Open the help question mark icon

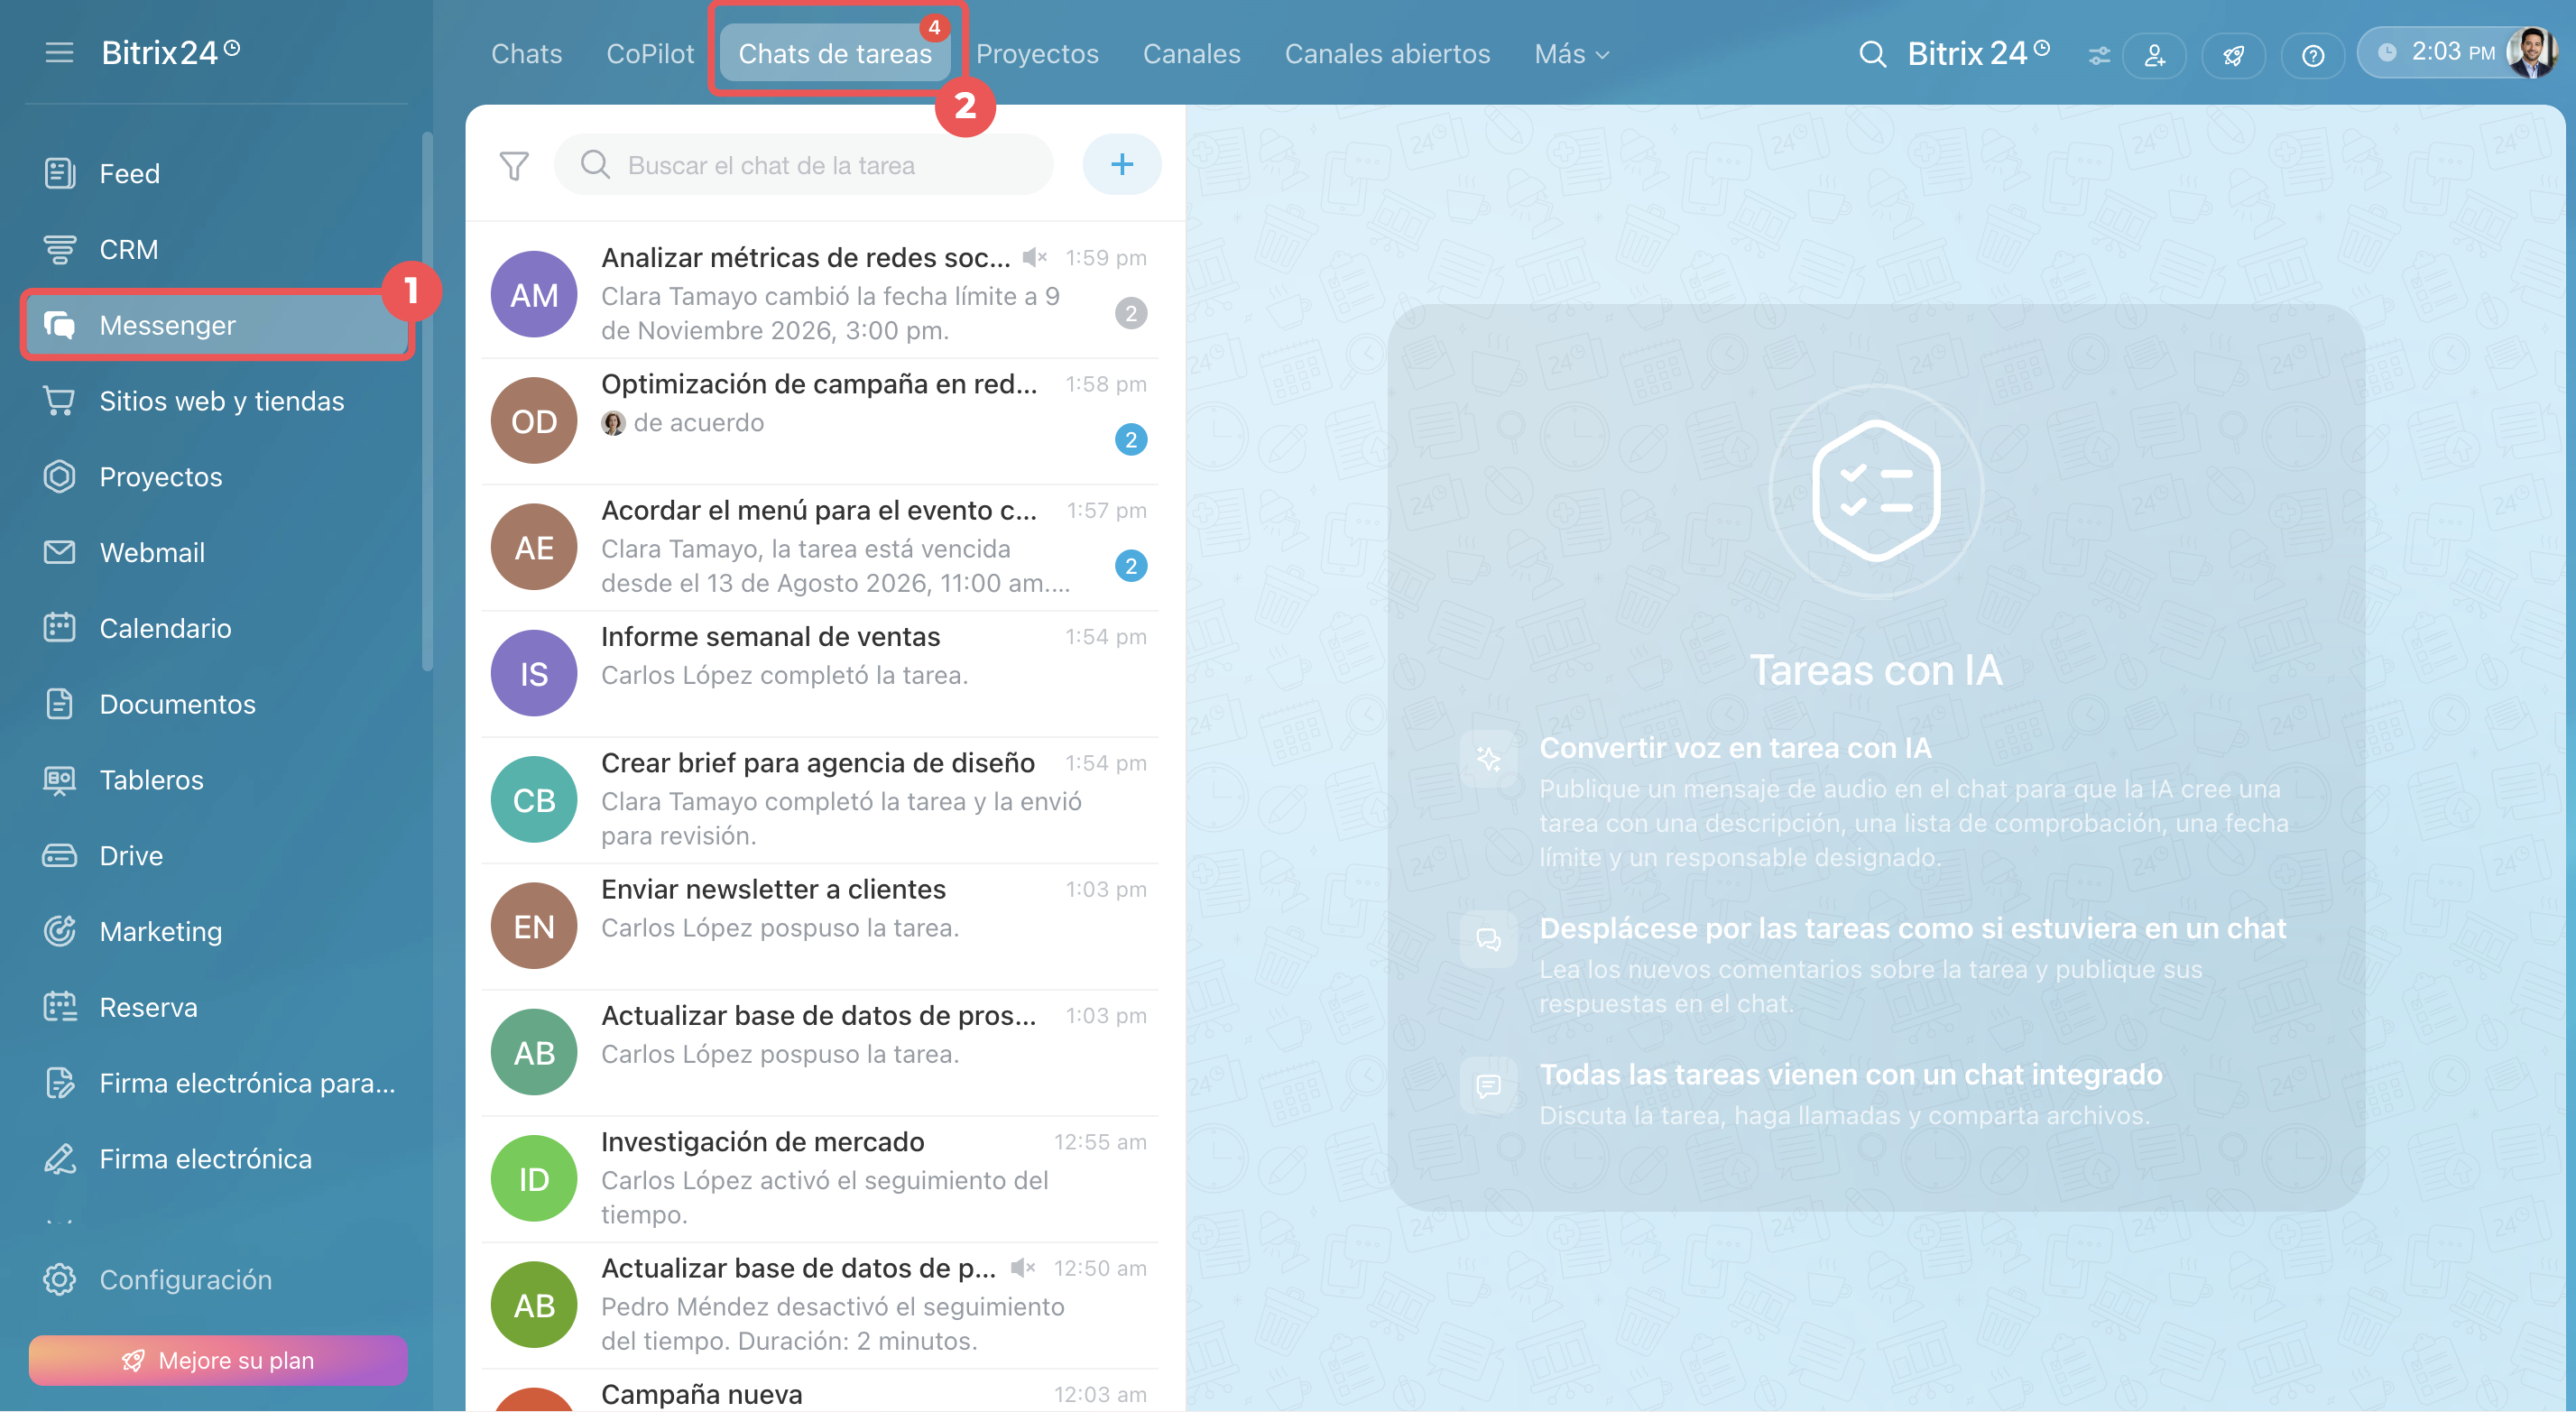(x=2312, y=55)
